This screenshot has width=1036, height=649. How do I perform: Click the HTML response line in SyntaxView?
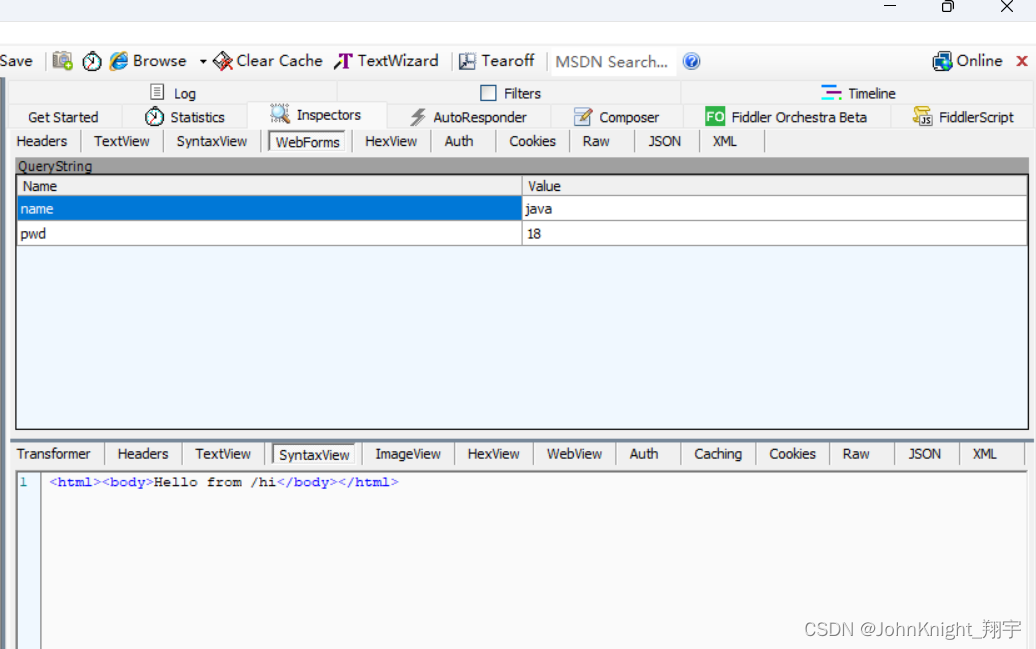click(x=224, y=482)
